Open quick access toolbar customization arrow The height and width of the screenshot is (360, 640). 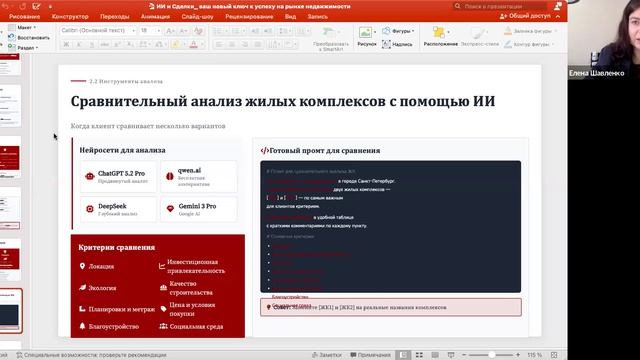point(50,7)
